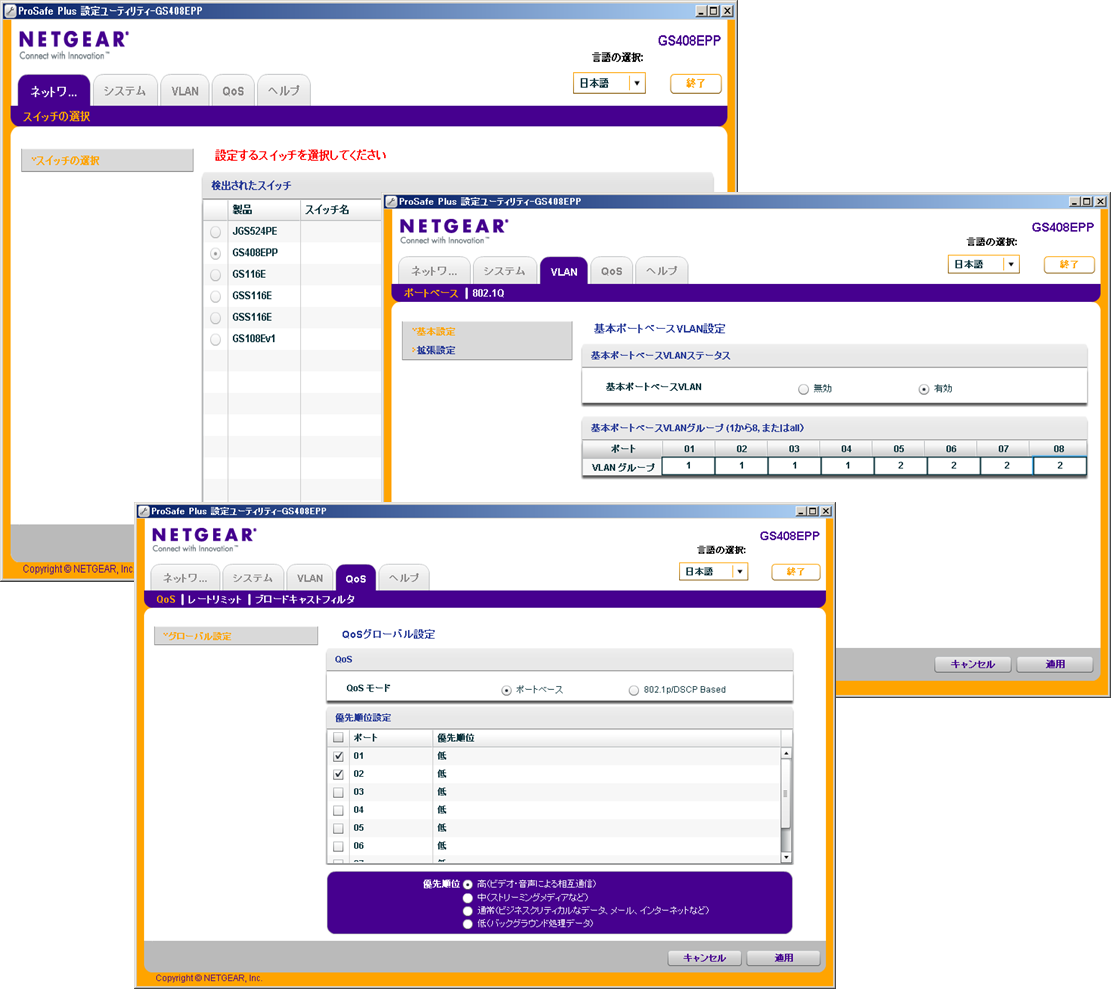
Task: Select 高 priority radio option
Action: pyautogui.click(x=468, y=884)
